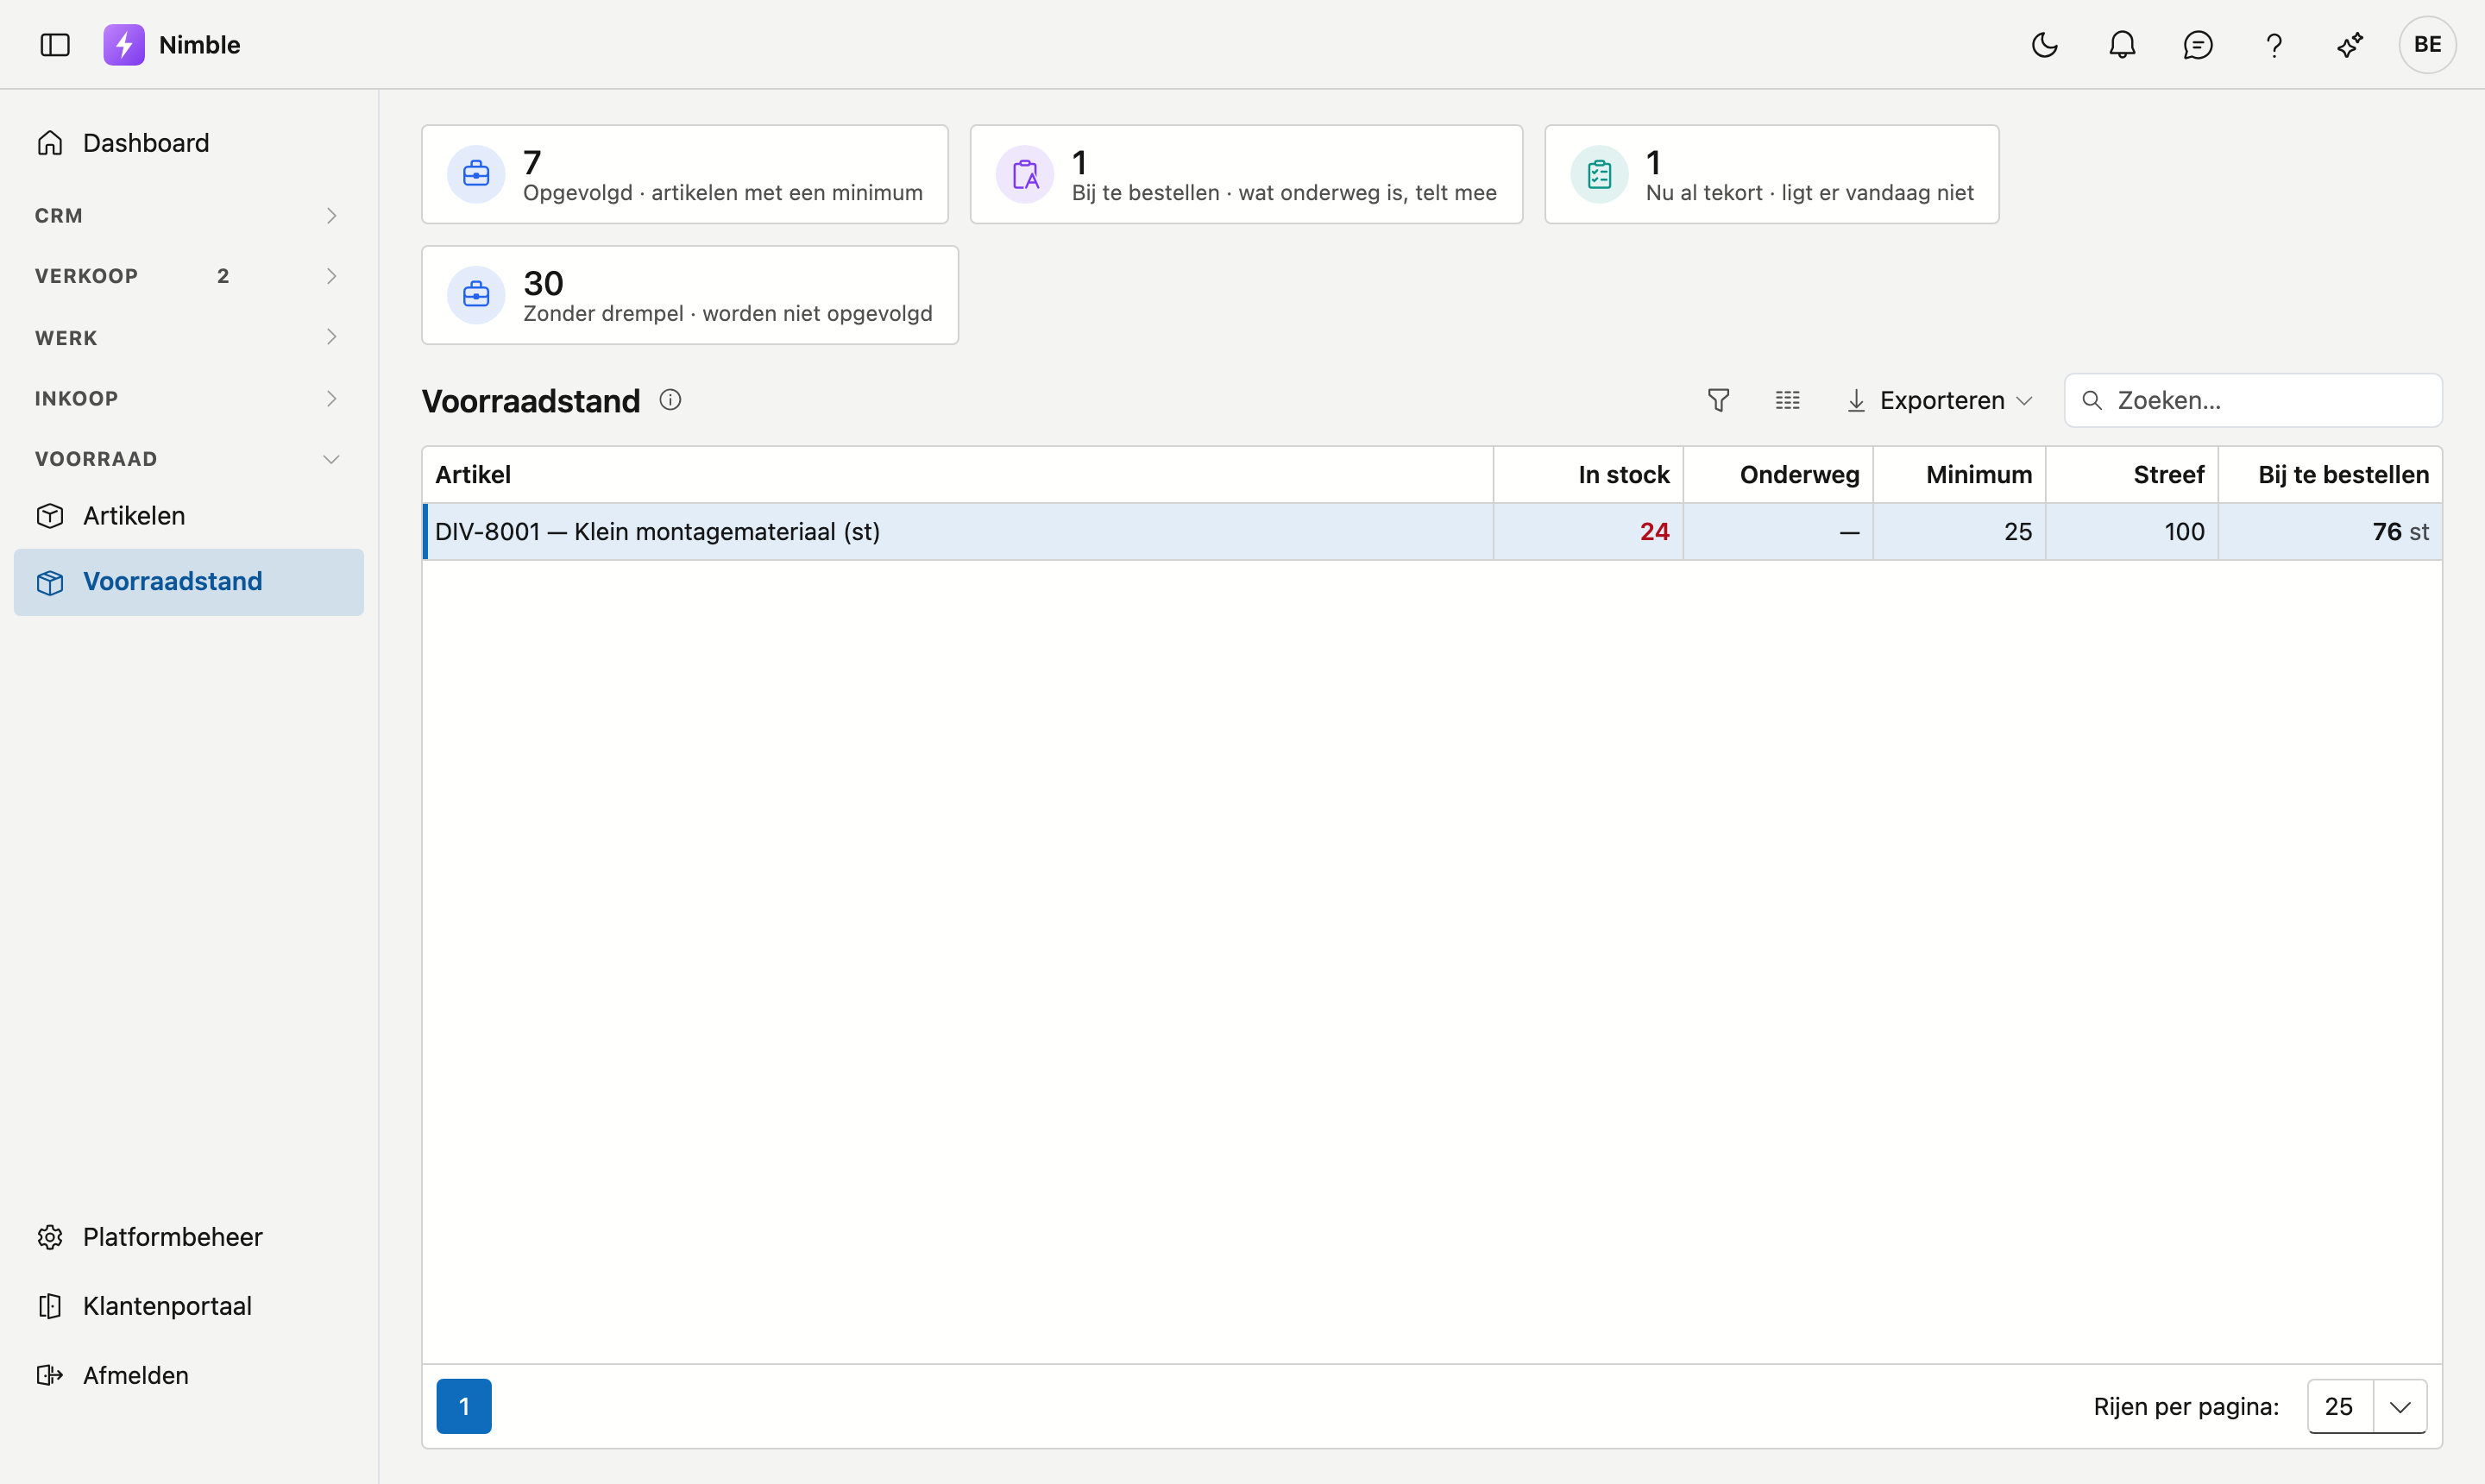Toggle dark mode moon icon
This screenshot has height=1484, width=2485.
click(2045, 45)
